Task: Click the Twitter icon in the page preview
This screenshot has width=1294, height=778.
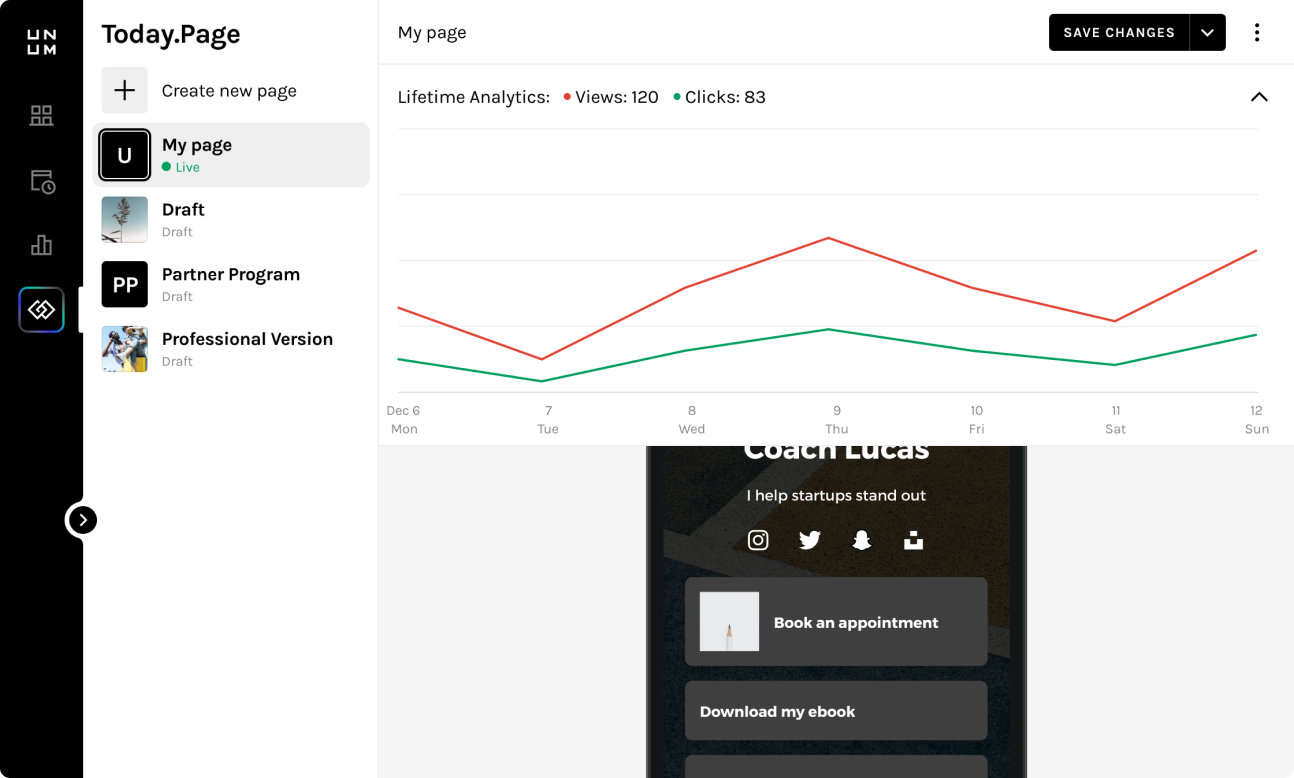Action: click(809, 539)
